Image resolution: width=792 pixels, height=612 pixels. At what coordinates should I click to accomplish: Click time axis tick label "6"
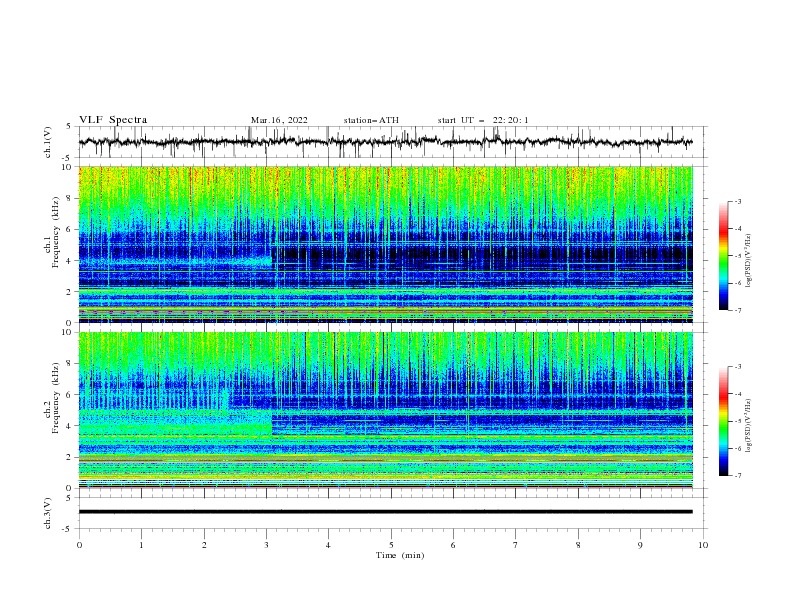point(453,545)
